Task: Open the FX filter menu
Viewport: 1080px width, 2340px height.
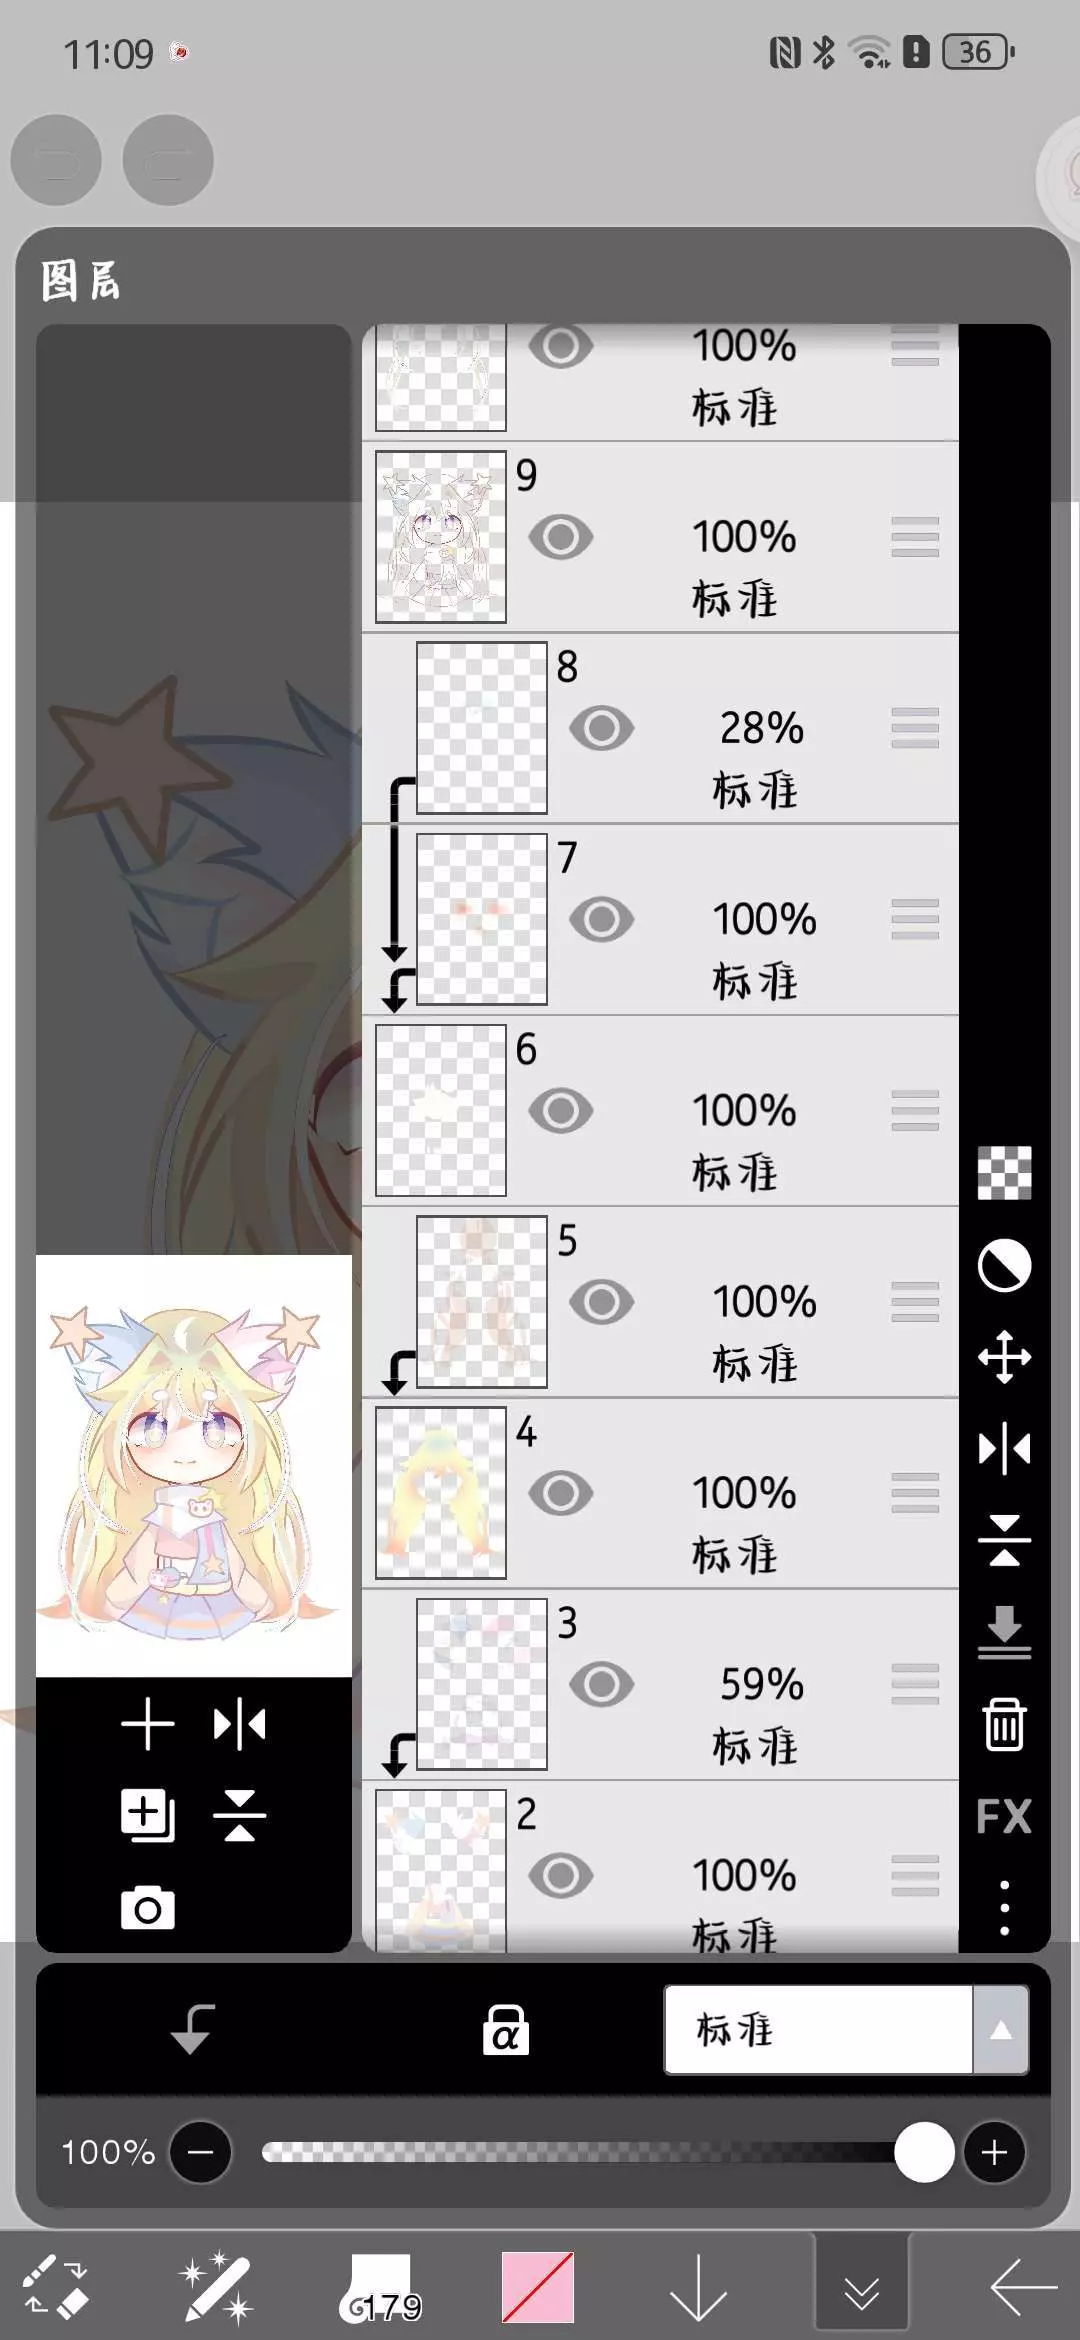Action: [1004, 1816]
